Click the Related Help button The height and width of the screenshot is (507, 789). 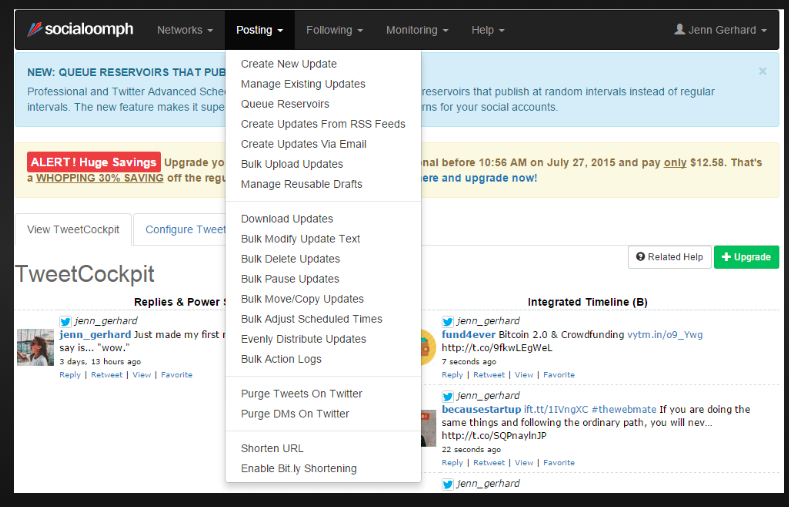pos(669,257)
